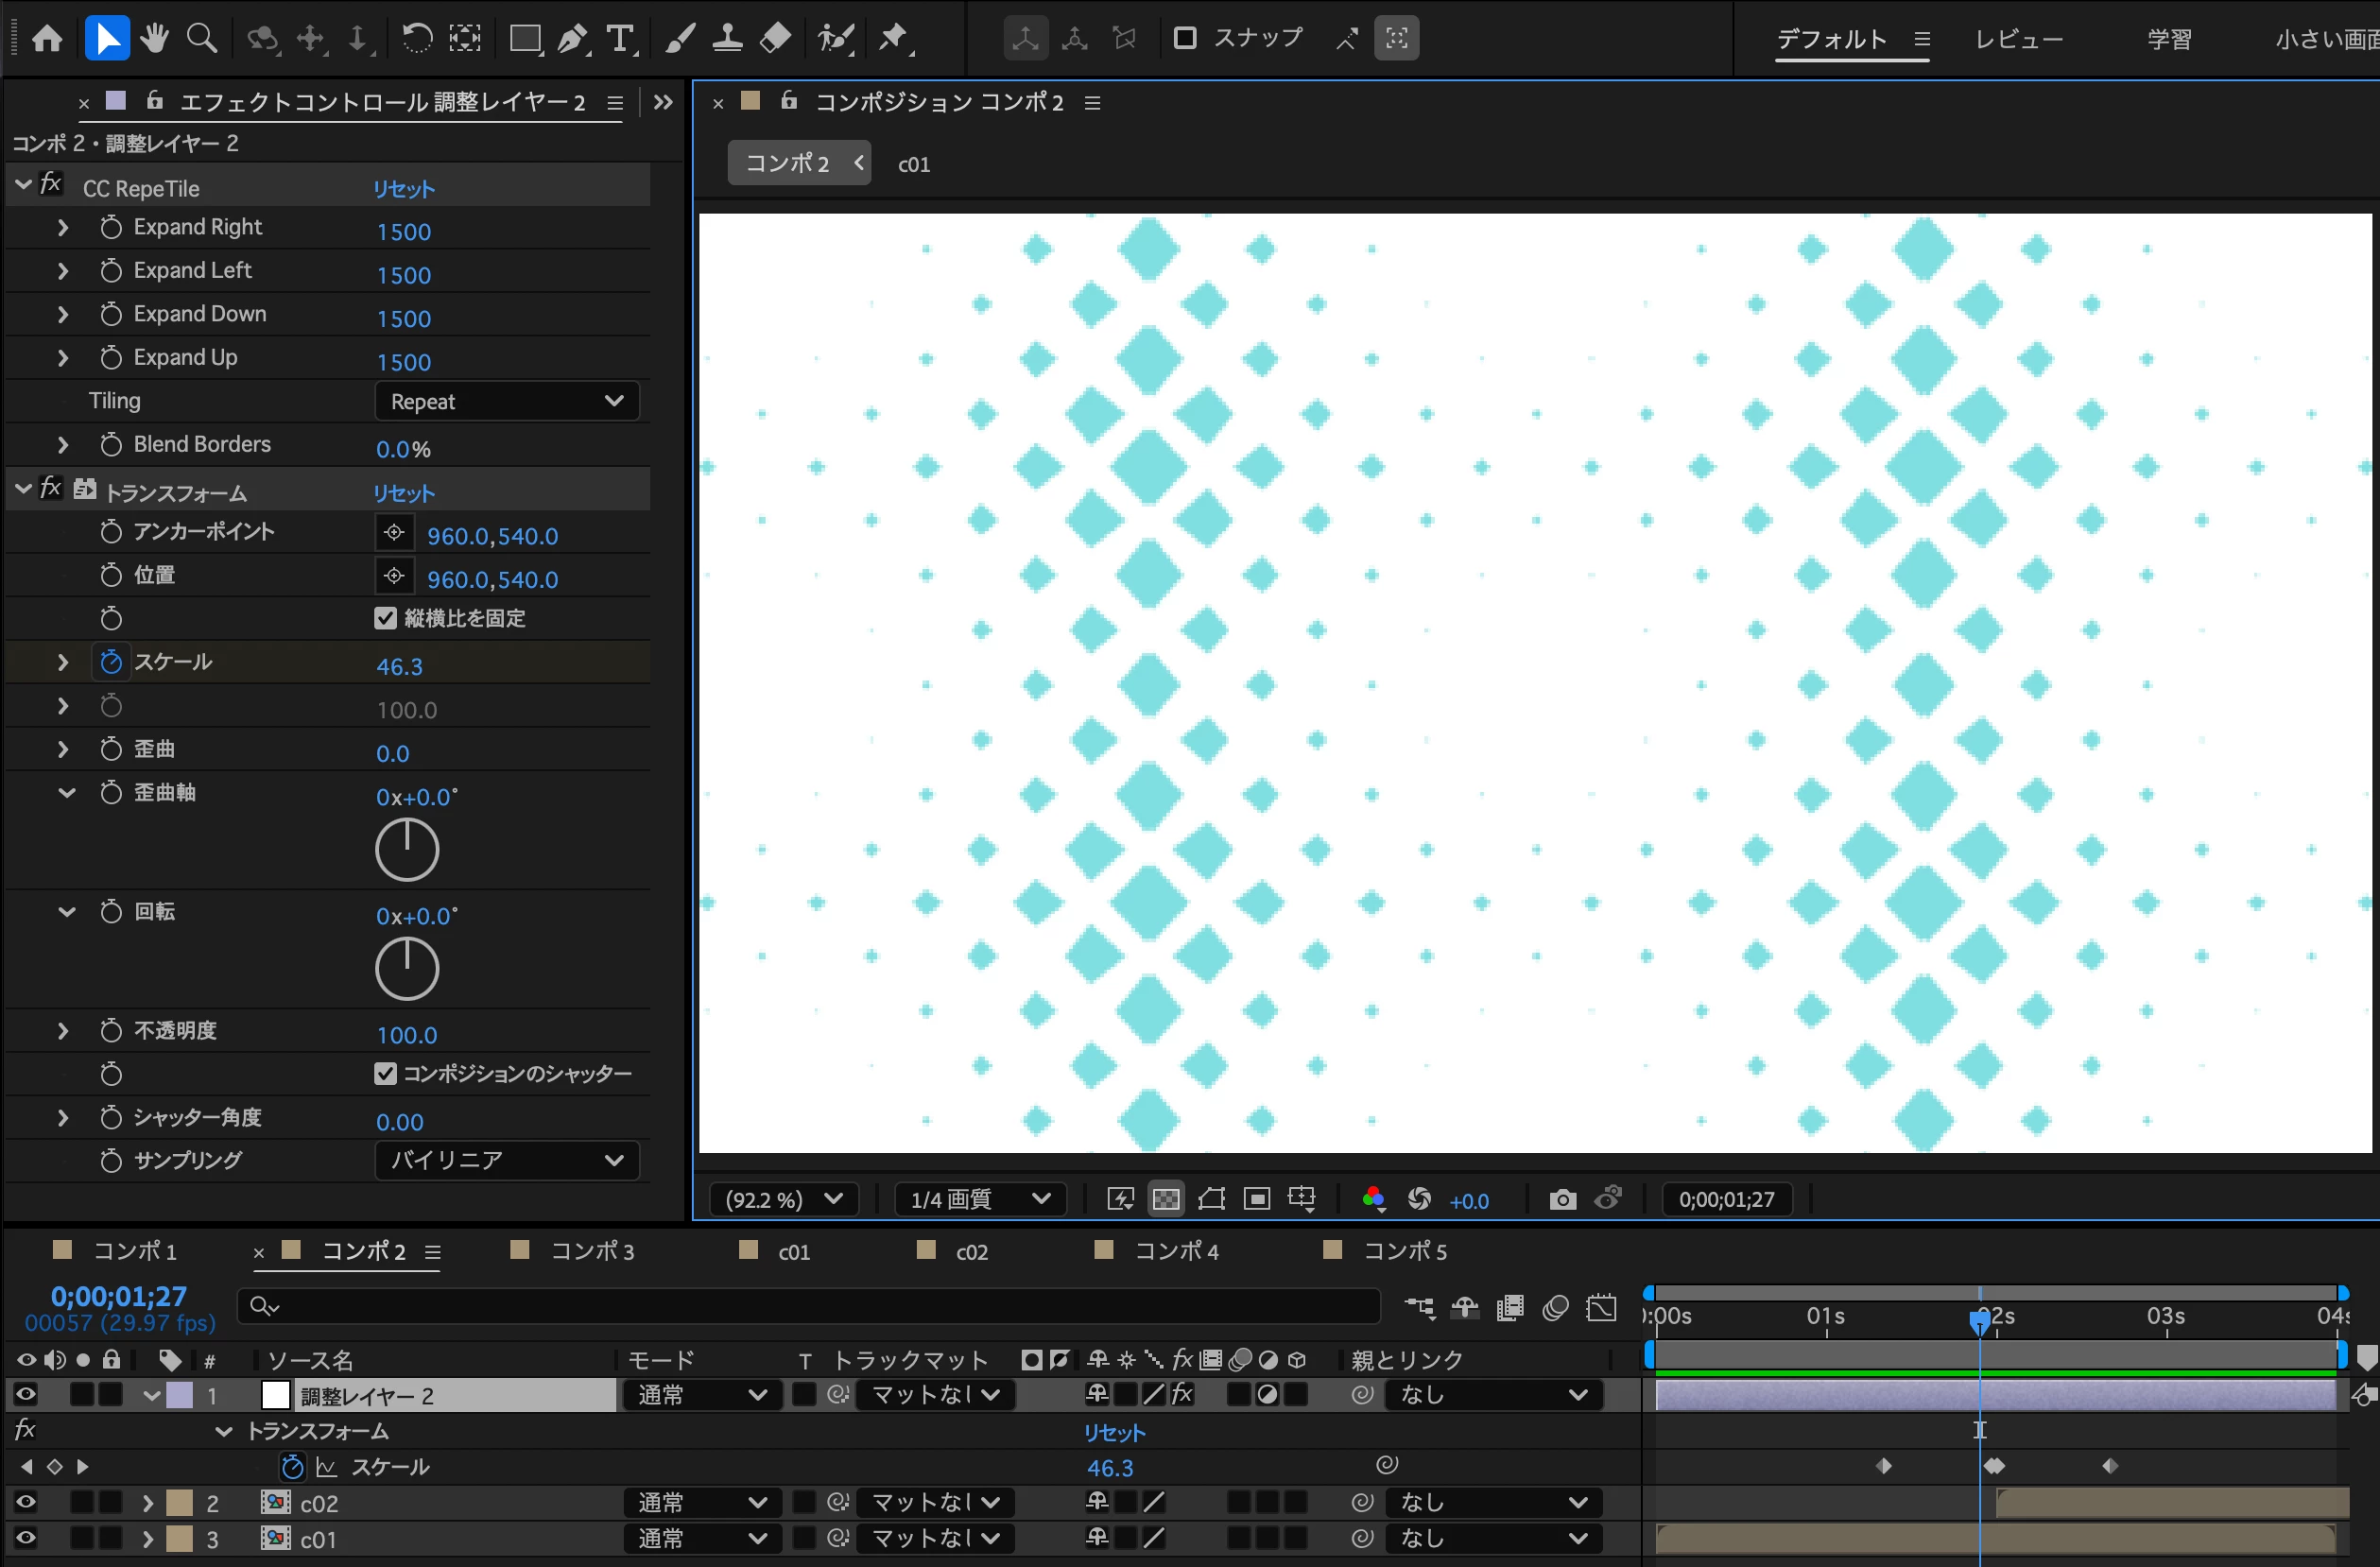The height and width of the screenshot is (1567, 2380).
Task: Click the Home icon
Action: [x=47, y=39]
